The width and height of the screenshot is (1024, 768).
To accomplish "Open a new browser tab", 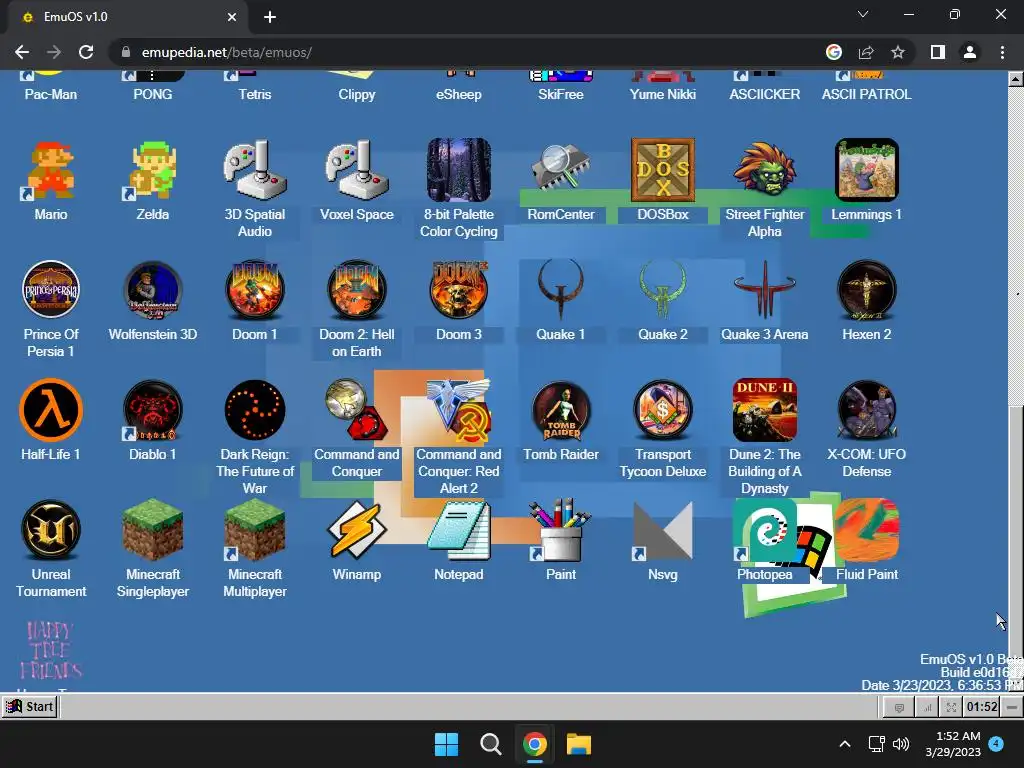I will 270,17.
